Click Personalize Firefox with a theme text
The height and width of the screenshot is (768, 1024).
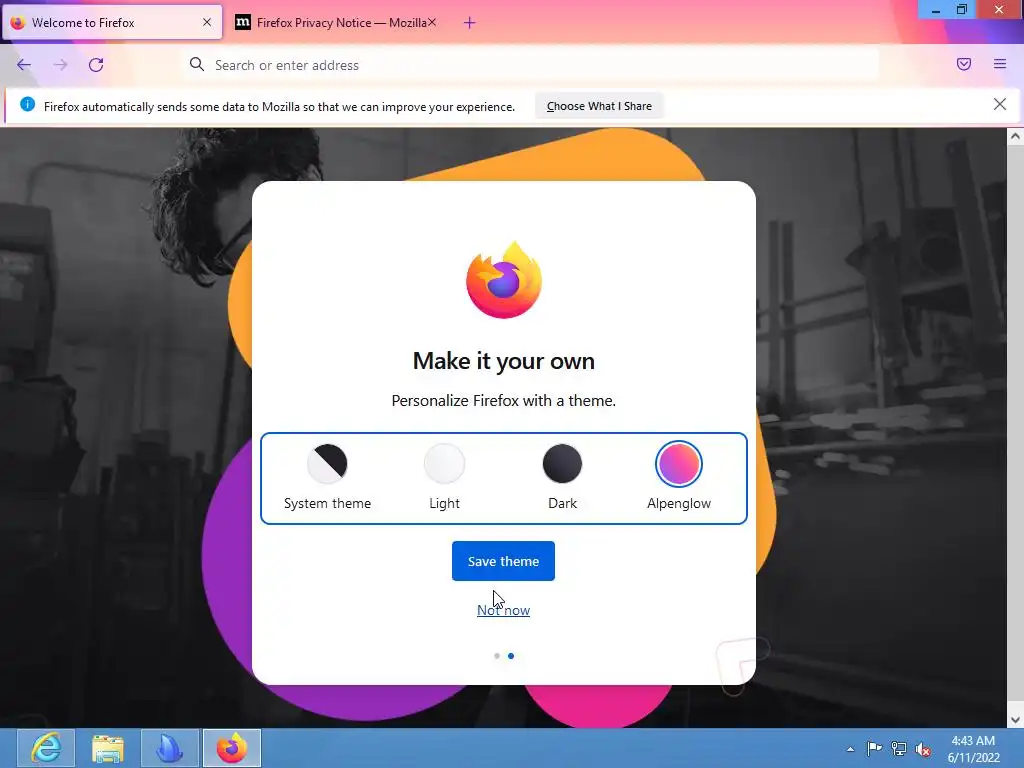(x=504, y=400)
